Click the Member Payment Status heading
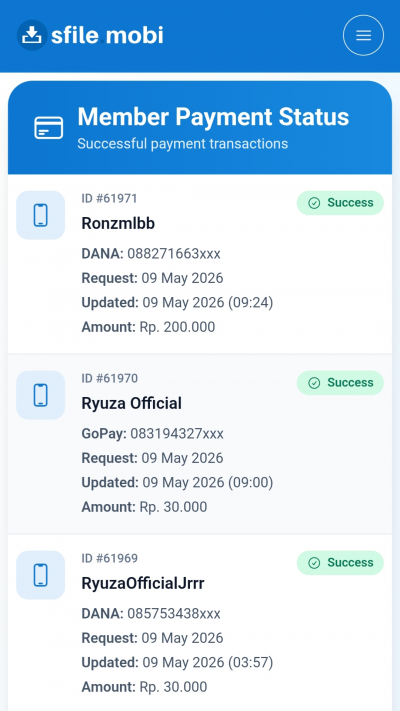This screenshot has width=400, height=711. (213, 117)
